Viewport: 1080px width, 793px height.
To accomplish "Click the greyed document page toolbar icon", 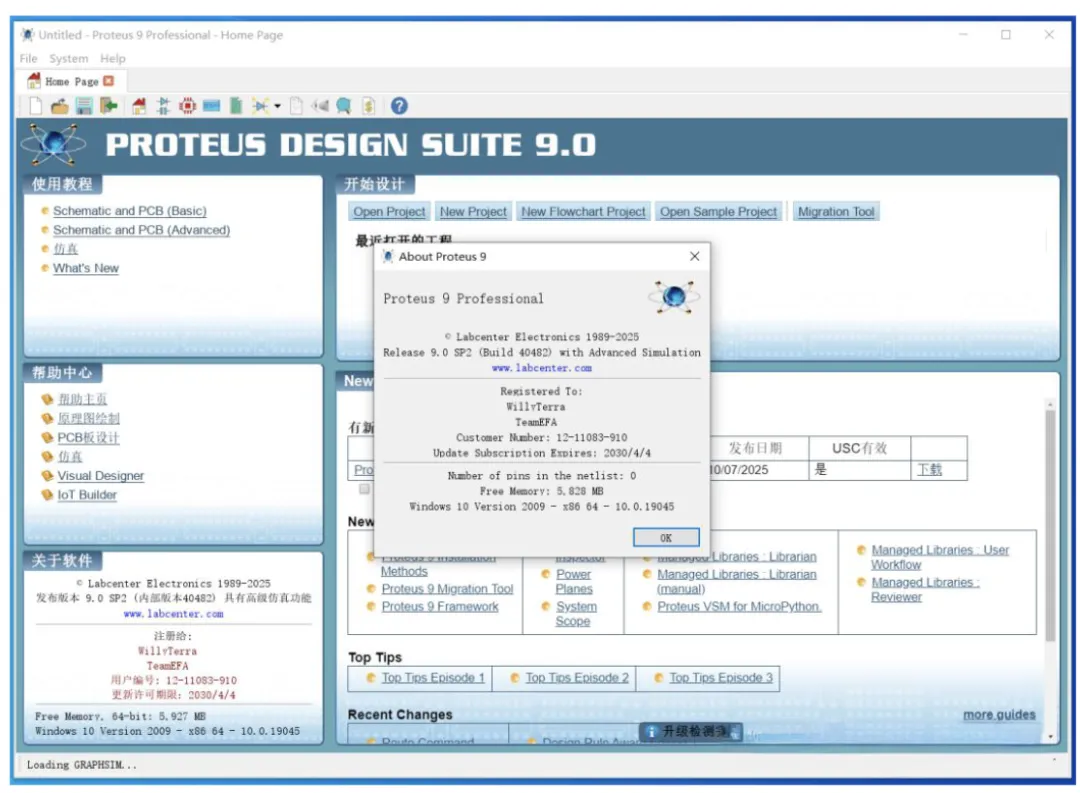I will pyautogui.click(x=296, y=105).
